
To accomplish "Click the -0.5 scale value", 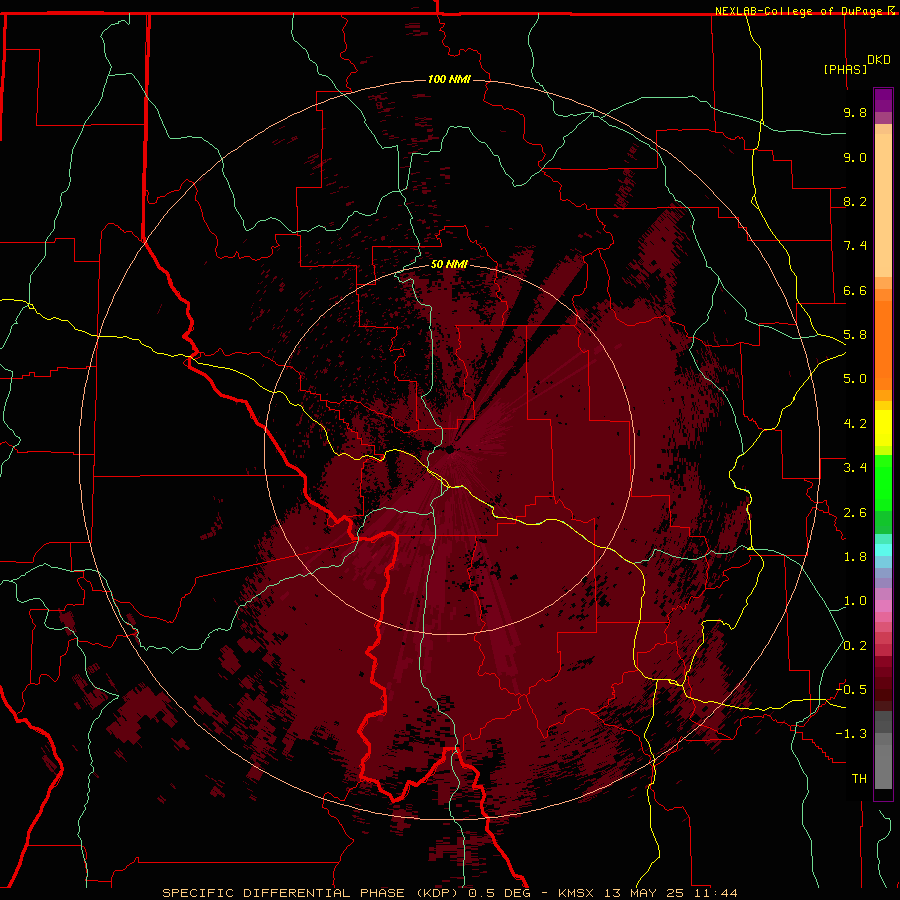I will click(x=851, y=690).
